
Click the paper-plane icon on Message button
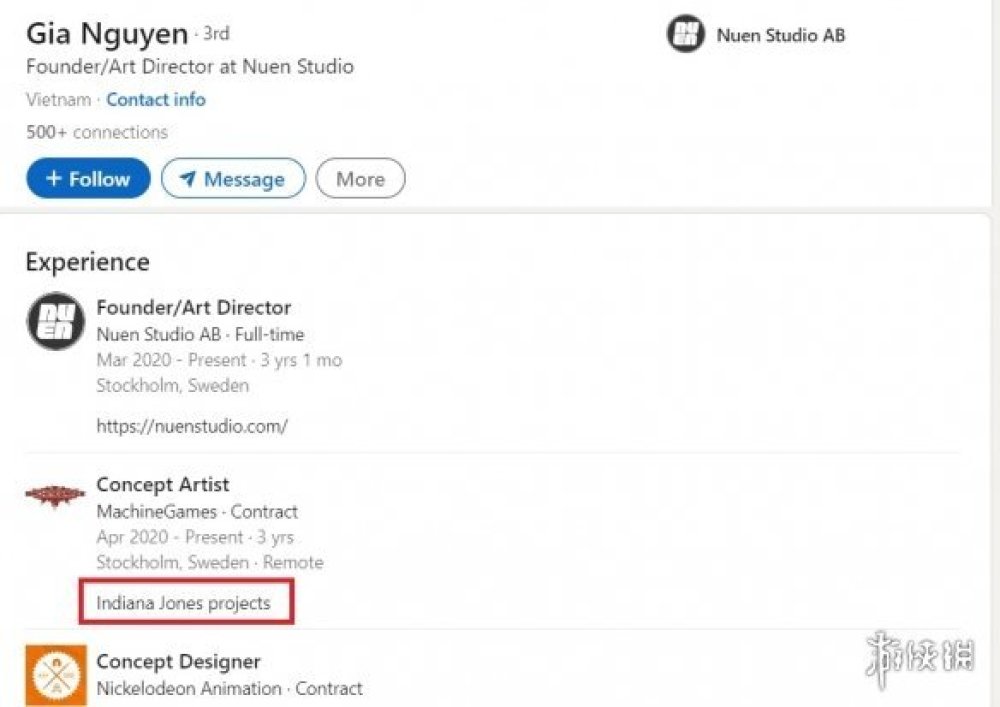coord(187,180)
